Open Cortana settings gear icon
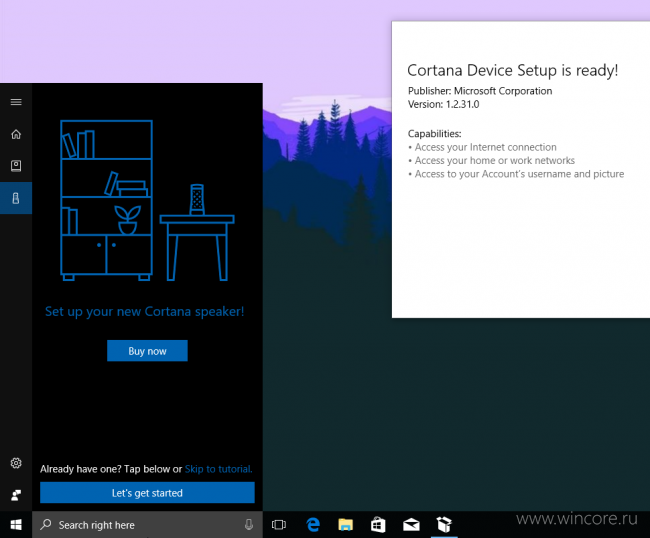 (16, 463)
